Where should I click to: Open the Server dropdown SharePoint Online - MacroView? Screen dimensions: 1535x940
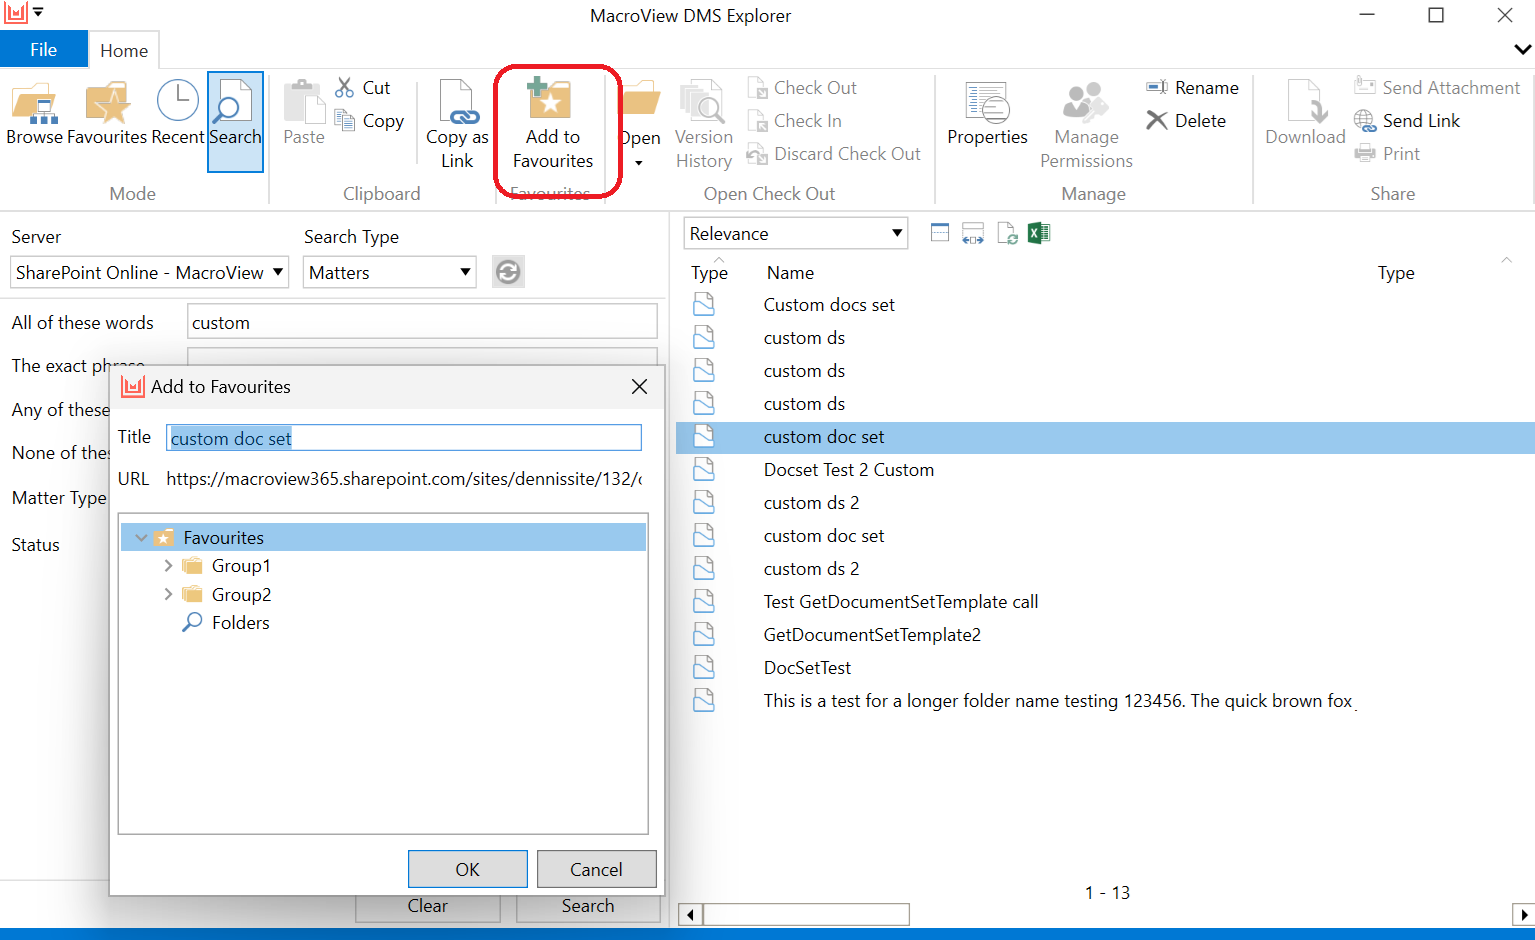pos(150,272)
